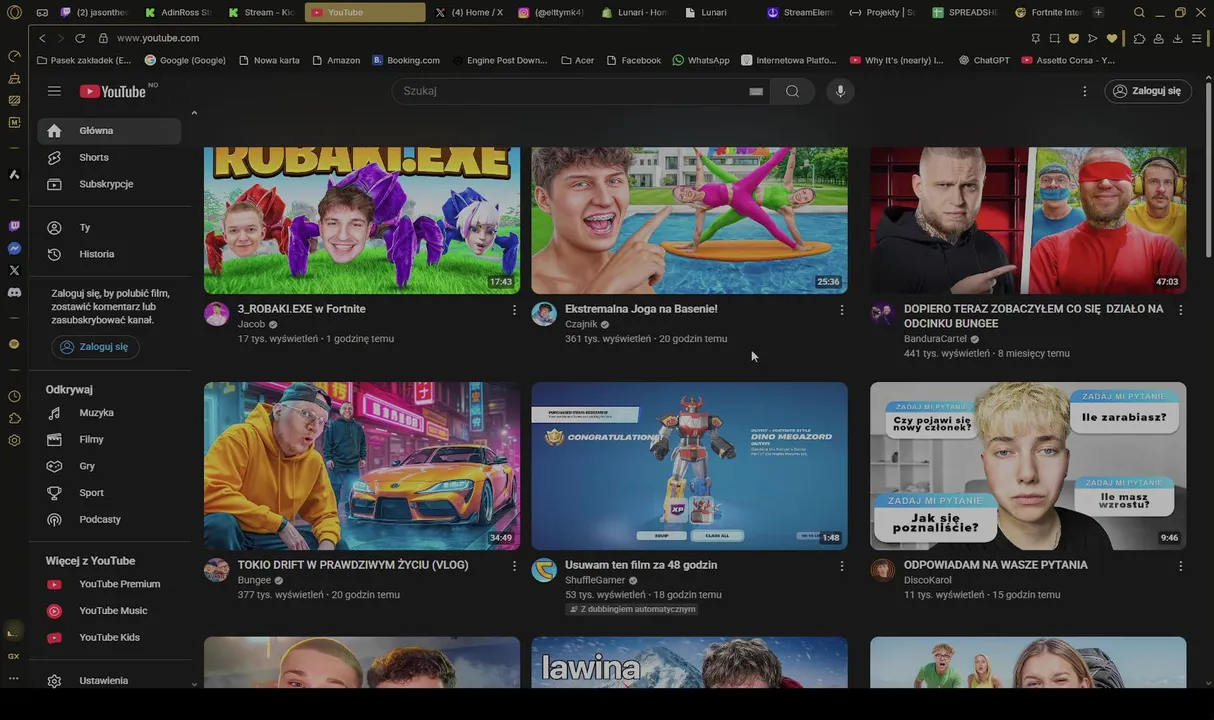The image size is (1214, 720).
Task: Open YouTube Kids link
Action: (110, 637)
